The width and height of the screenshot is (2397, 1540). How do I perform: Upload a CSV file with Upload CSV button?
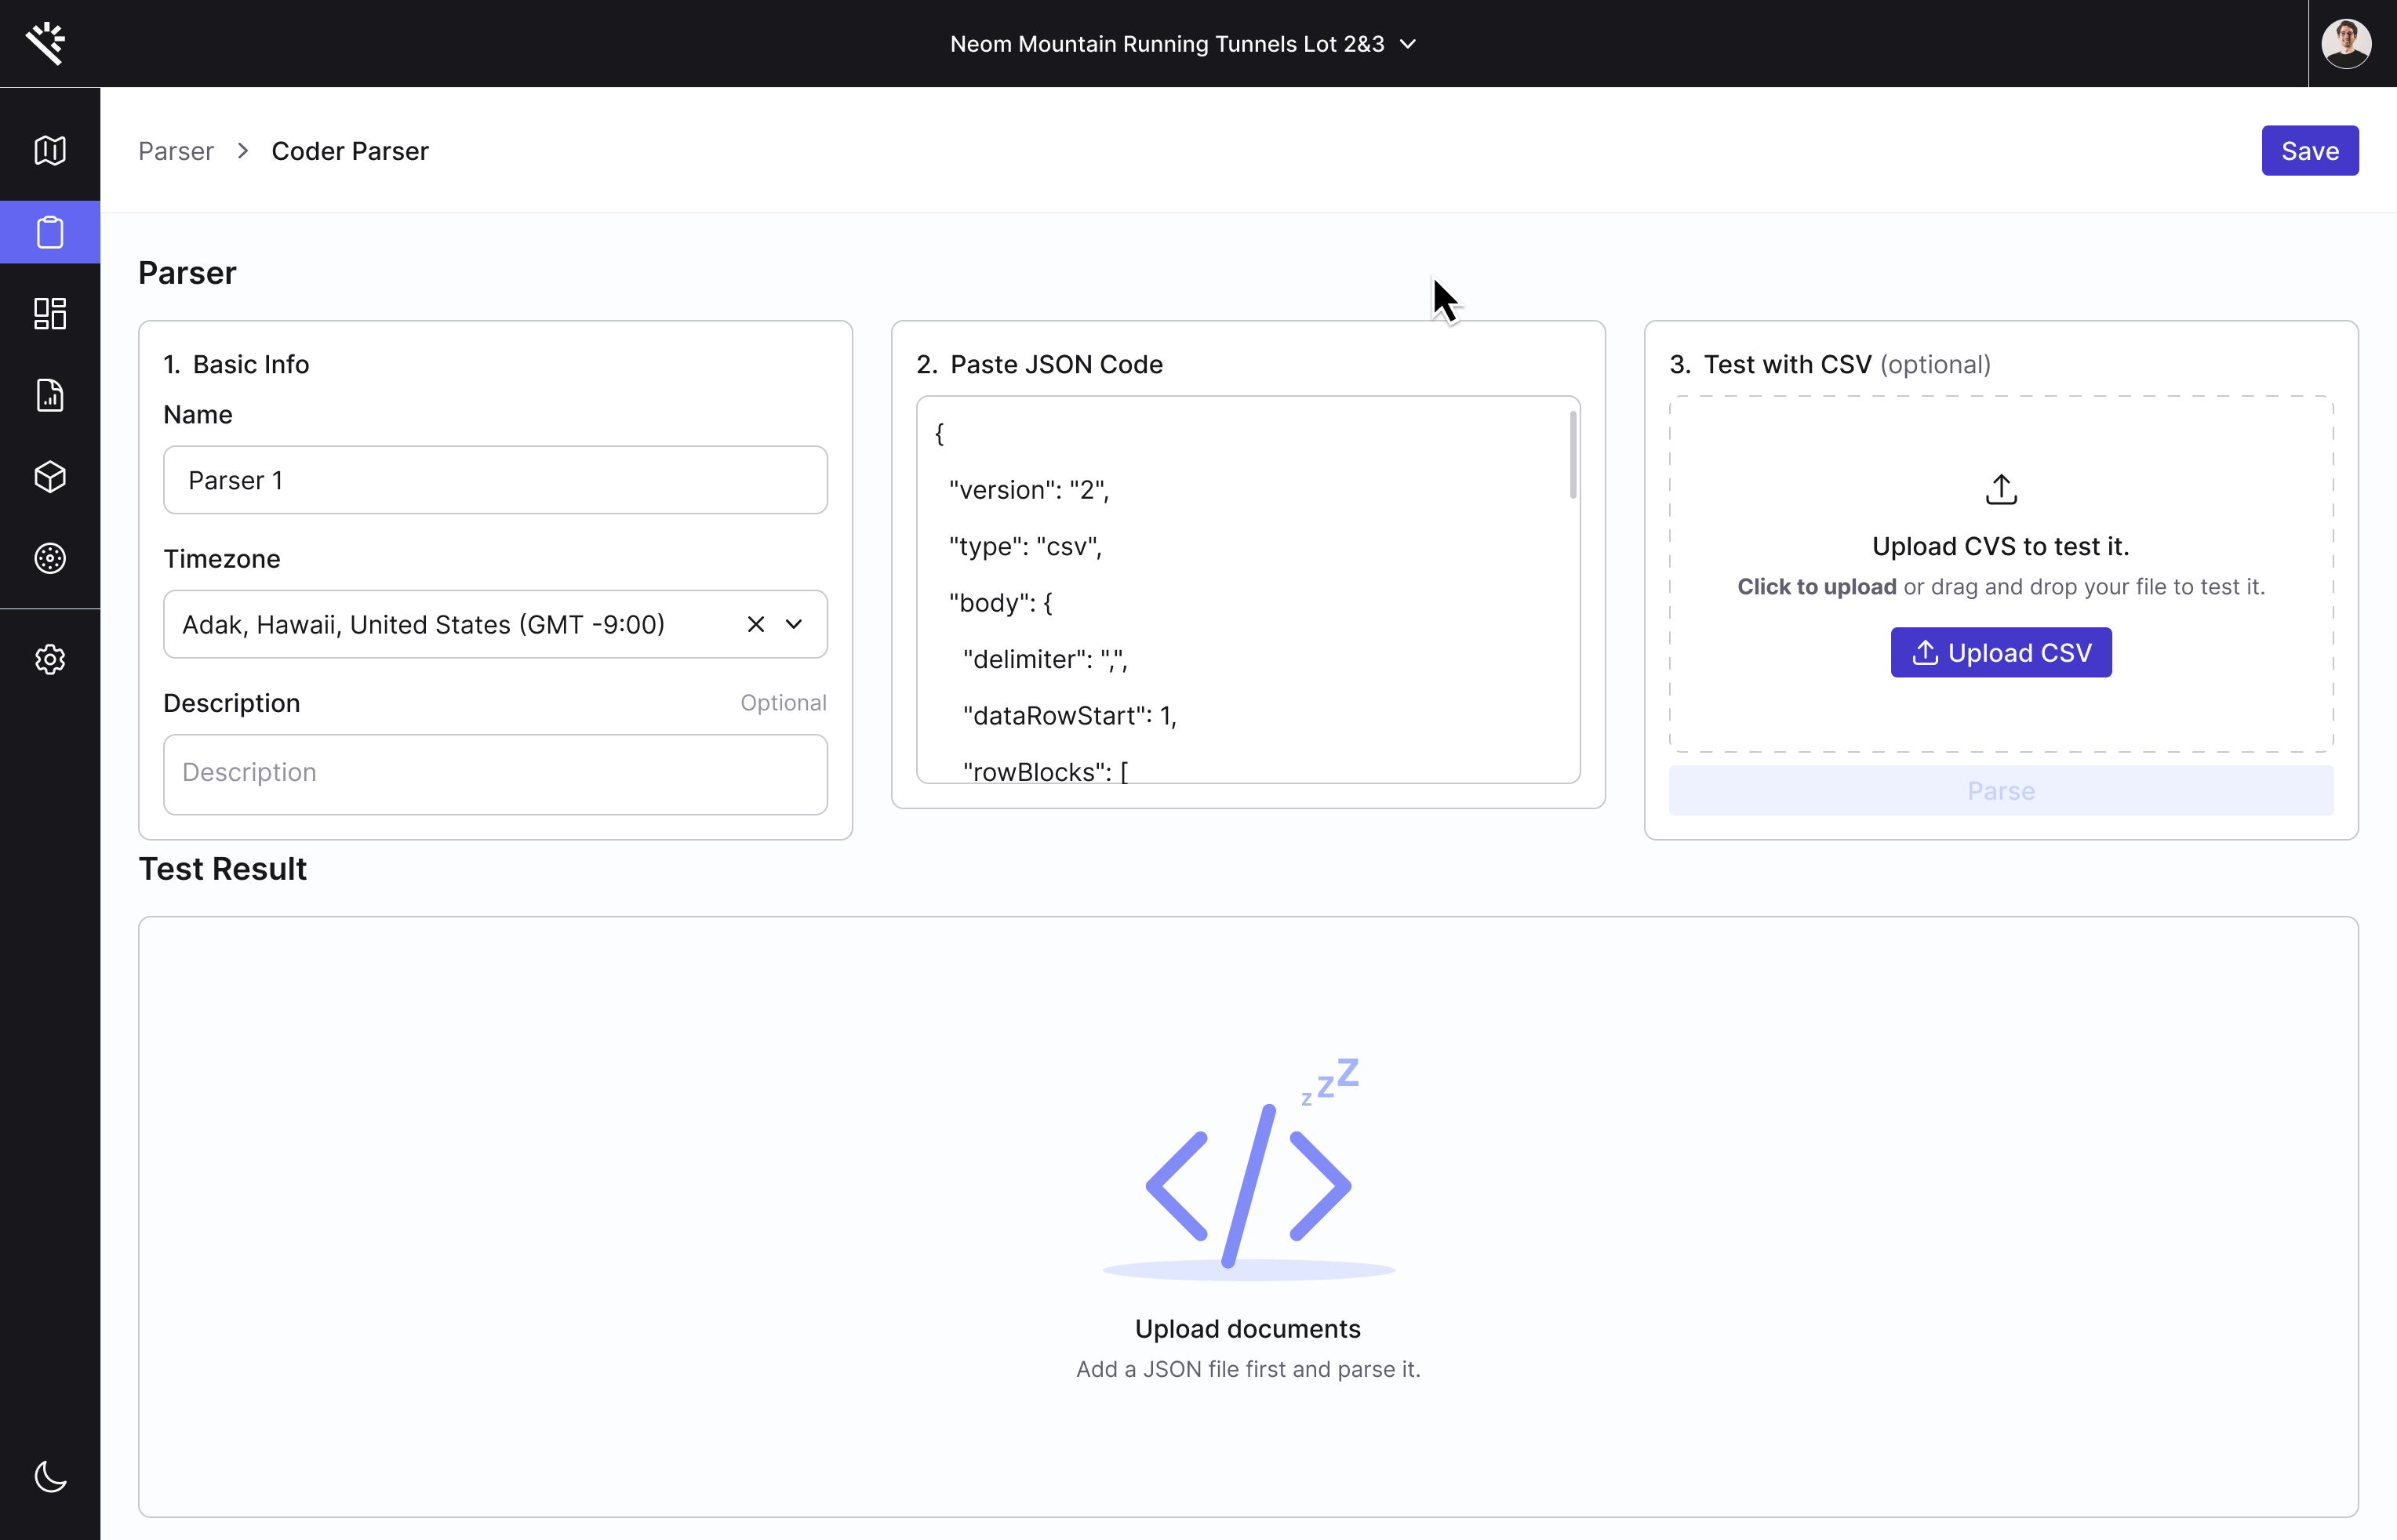tap(2000, 652)
